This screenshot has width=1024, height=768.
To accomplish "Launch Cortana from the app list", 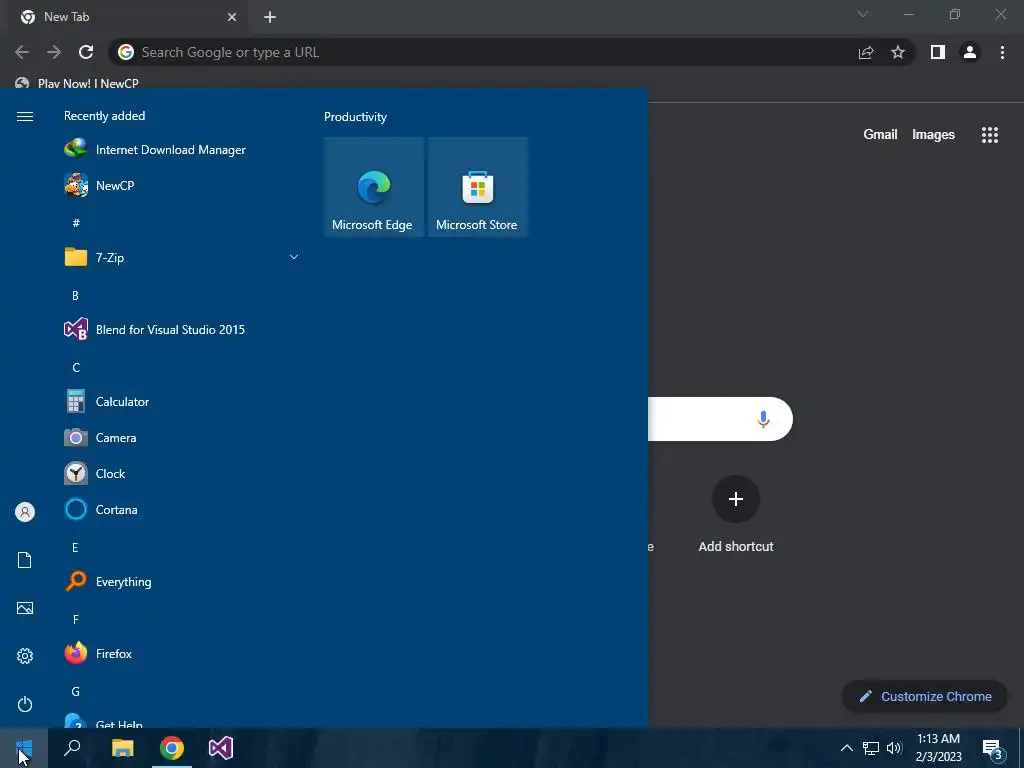I will point(182,509).
